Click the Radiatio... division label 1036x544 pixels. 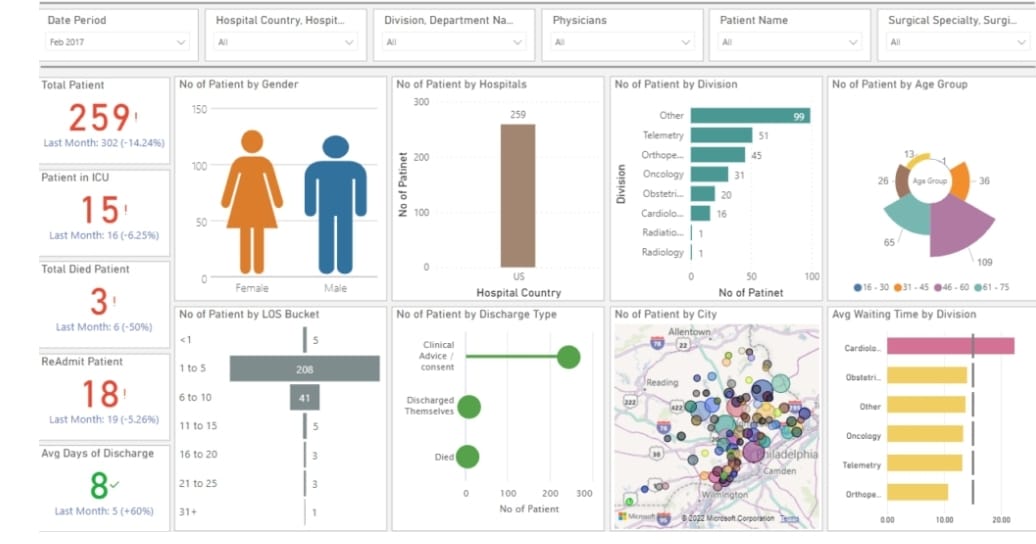663,233
